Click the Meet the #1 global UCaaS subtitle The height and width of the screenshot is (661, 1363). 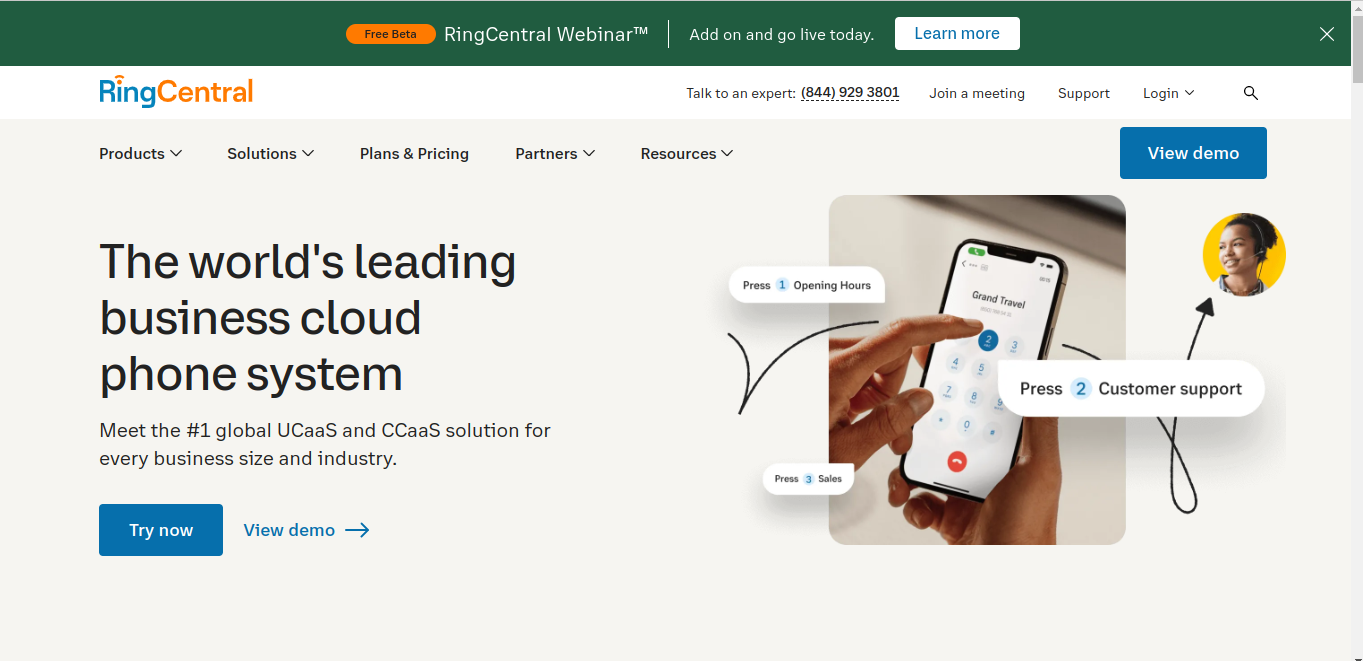[x=325, y=445]
